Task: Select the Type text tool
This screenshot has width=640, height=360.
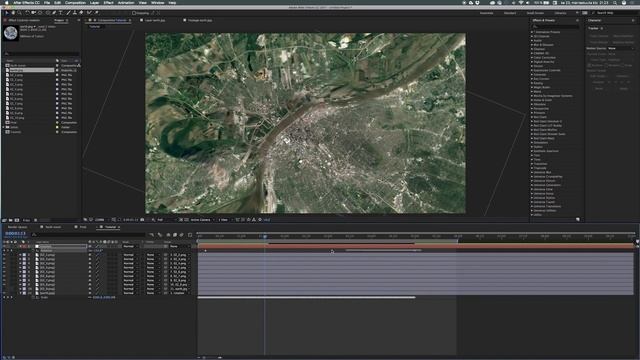Action: click(x=61, y=13)
